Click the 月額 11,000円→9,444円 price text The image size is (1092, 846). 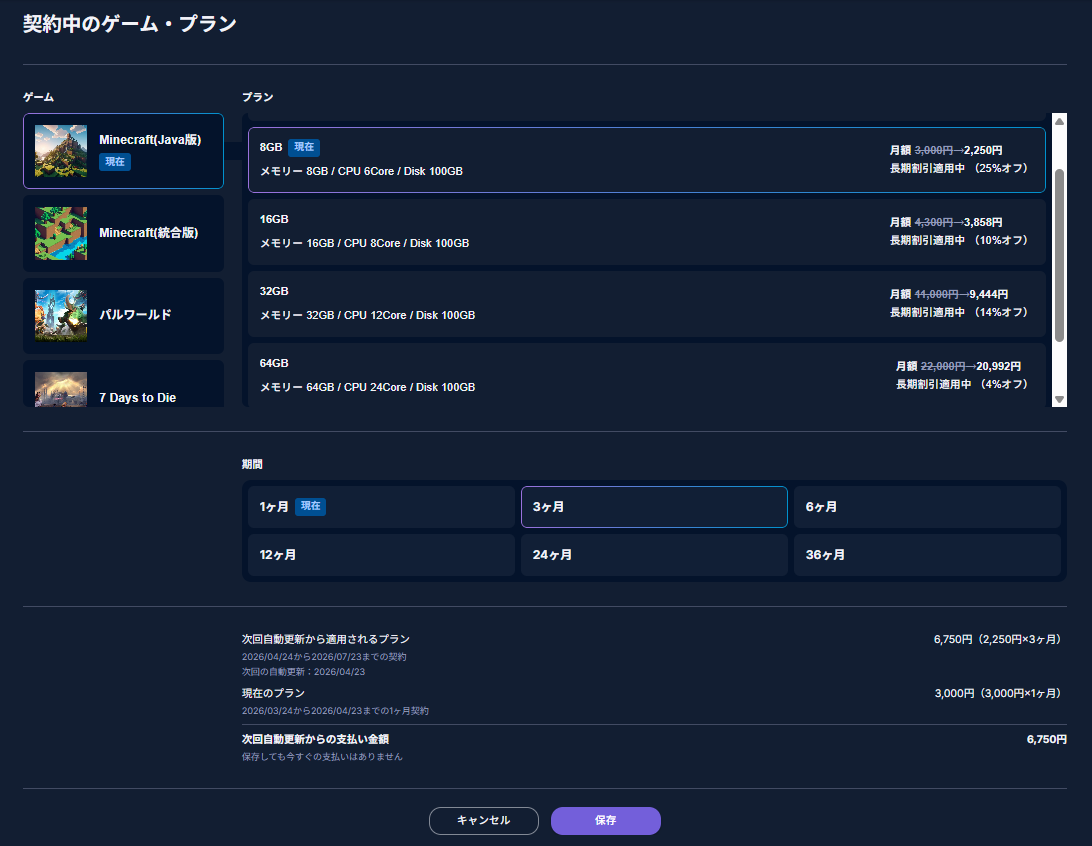948,295
